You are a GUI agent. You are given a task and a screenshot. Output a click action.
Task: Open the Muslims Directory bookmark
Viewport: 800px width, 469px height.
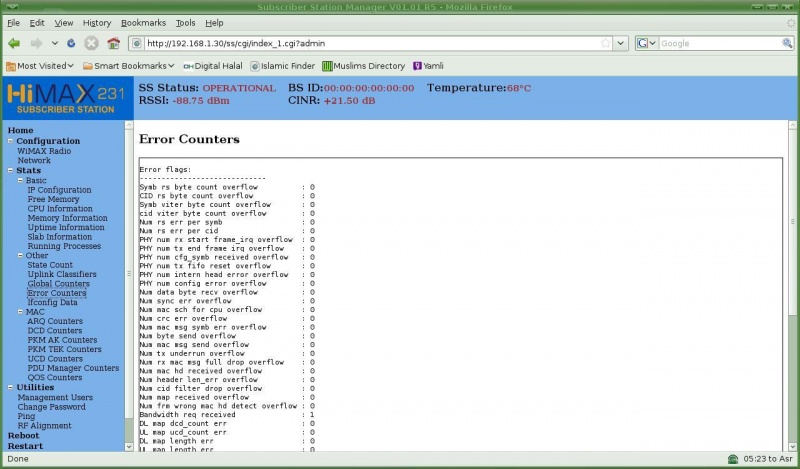point(363,66)
